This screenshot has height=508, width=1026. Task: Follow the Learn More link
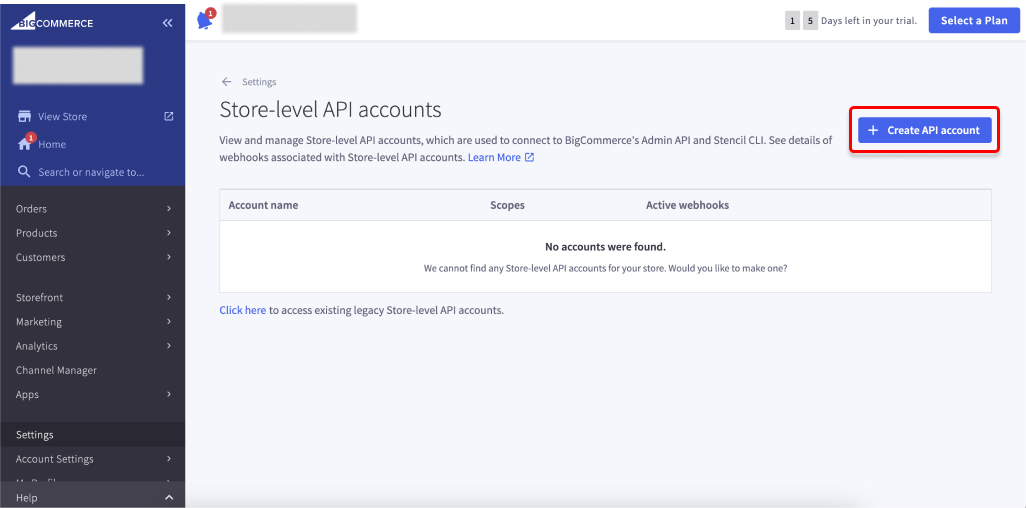point(494,158)
